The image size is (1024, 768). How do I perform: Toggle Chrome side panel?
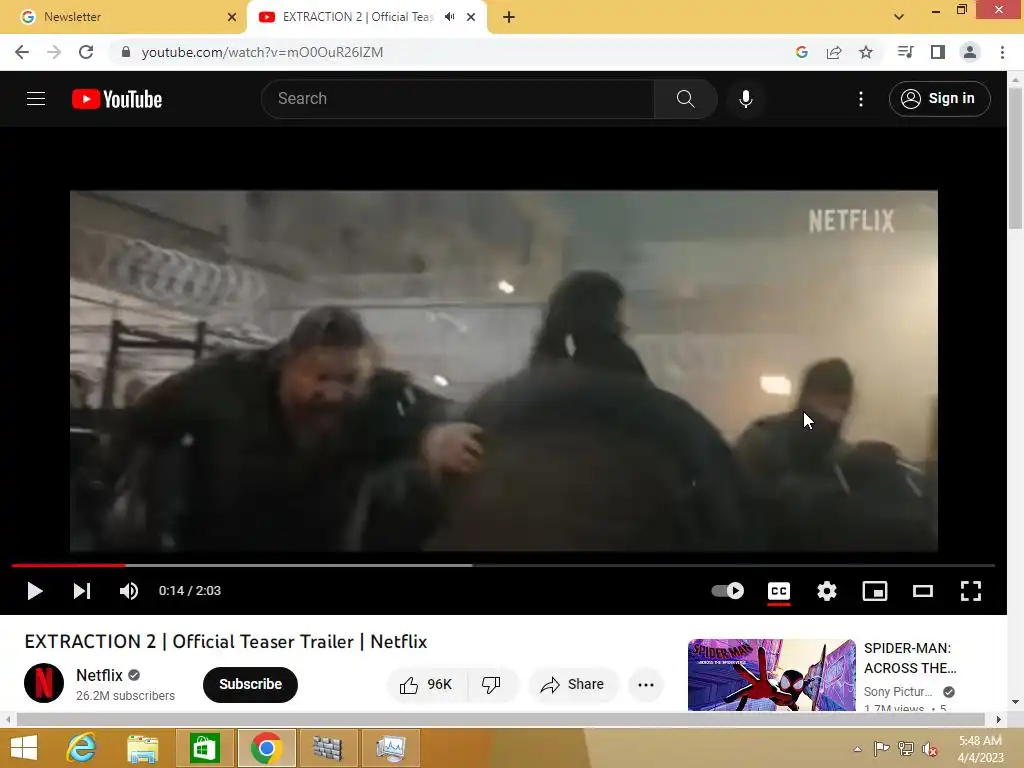938,52
